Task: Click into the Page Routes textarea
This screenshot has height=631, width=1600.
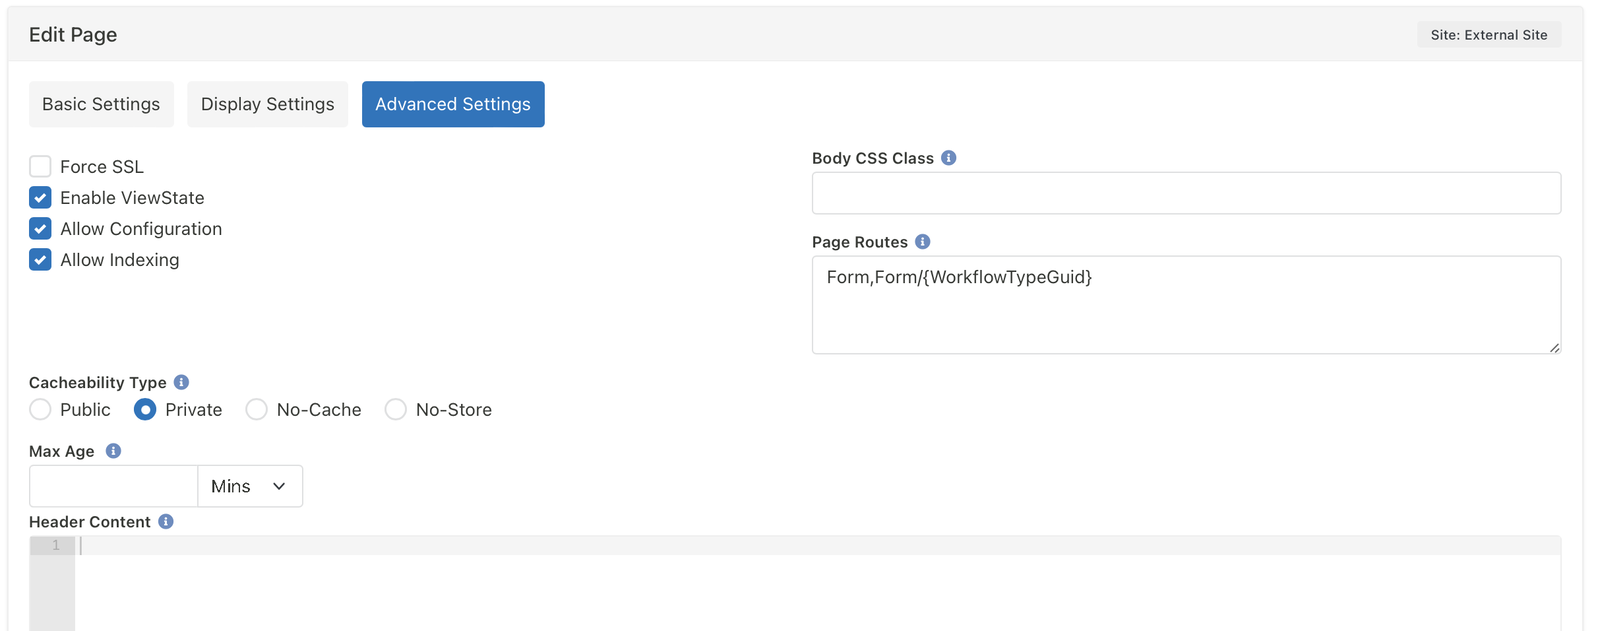Action: click(x=1186, y=305)
